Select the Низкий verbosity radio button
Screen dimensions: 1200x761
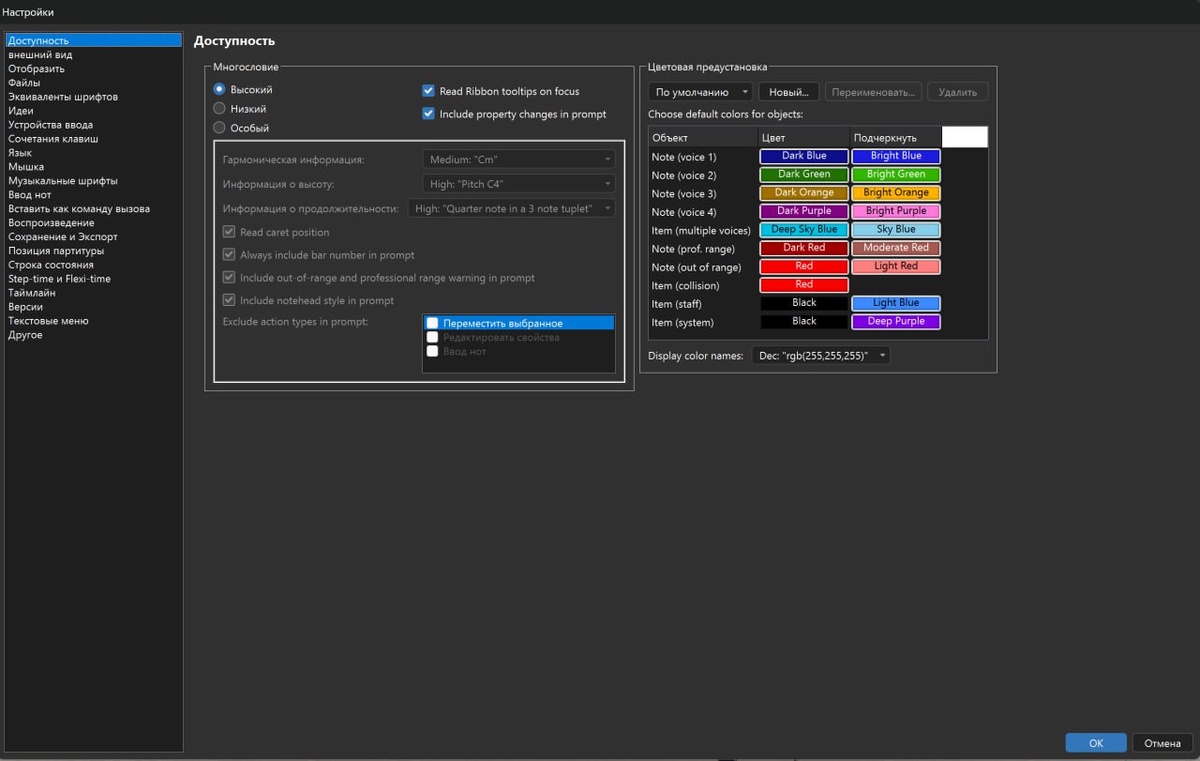(x=219, y=108)
